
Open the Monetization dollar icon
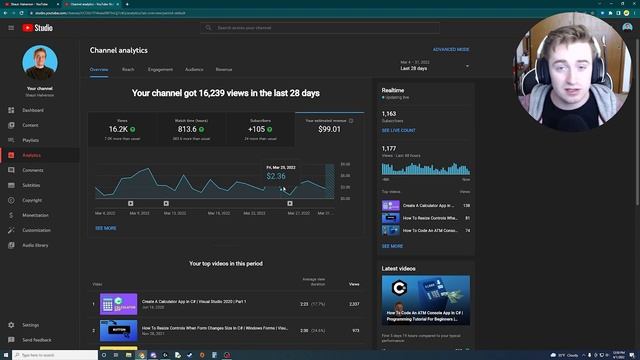click(11, 215)
